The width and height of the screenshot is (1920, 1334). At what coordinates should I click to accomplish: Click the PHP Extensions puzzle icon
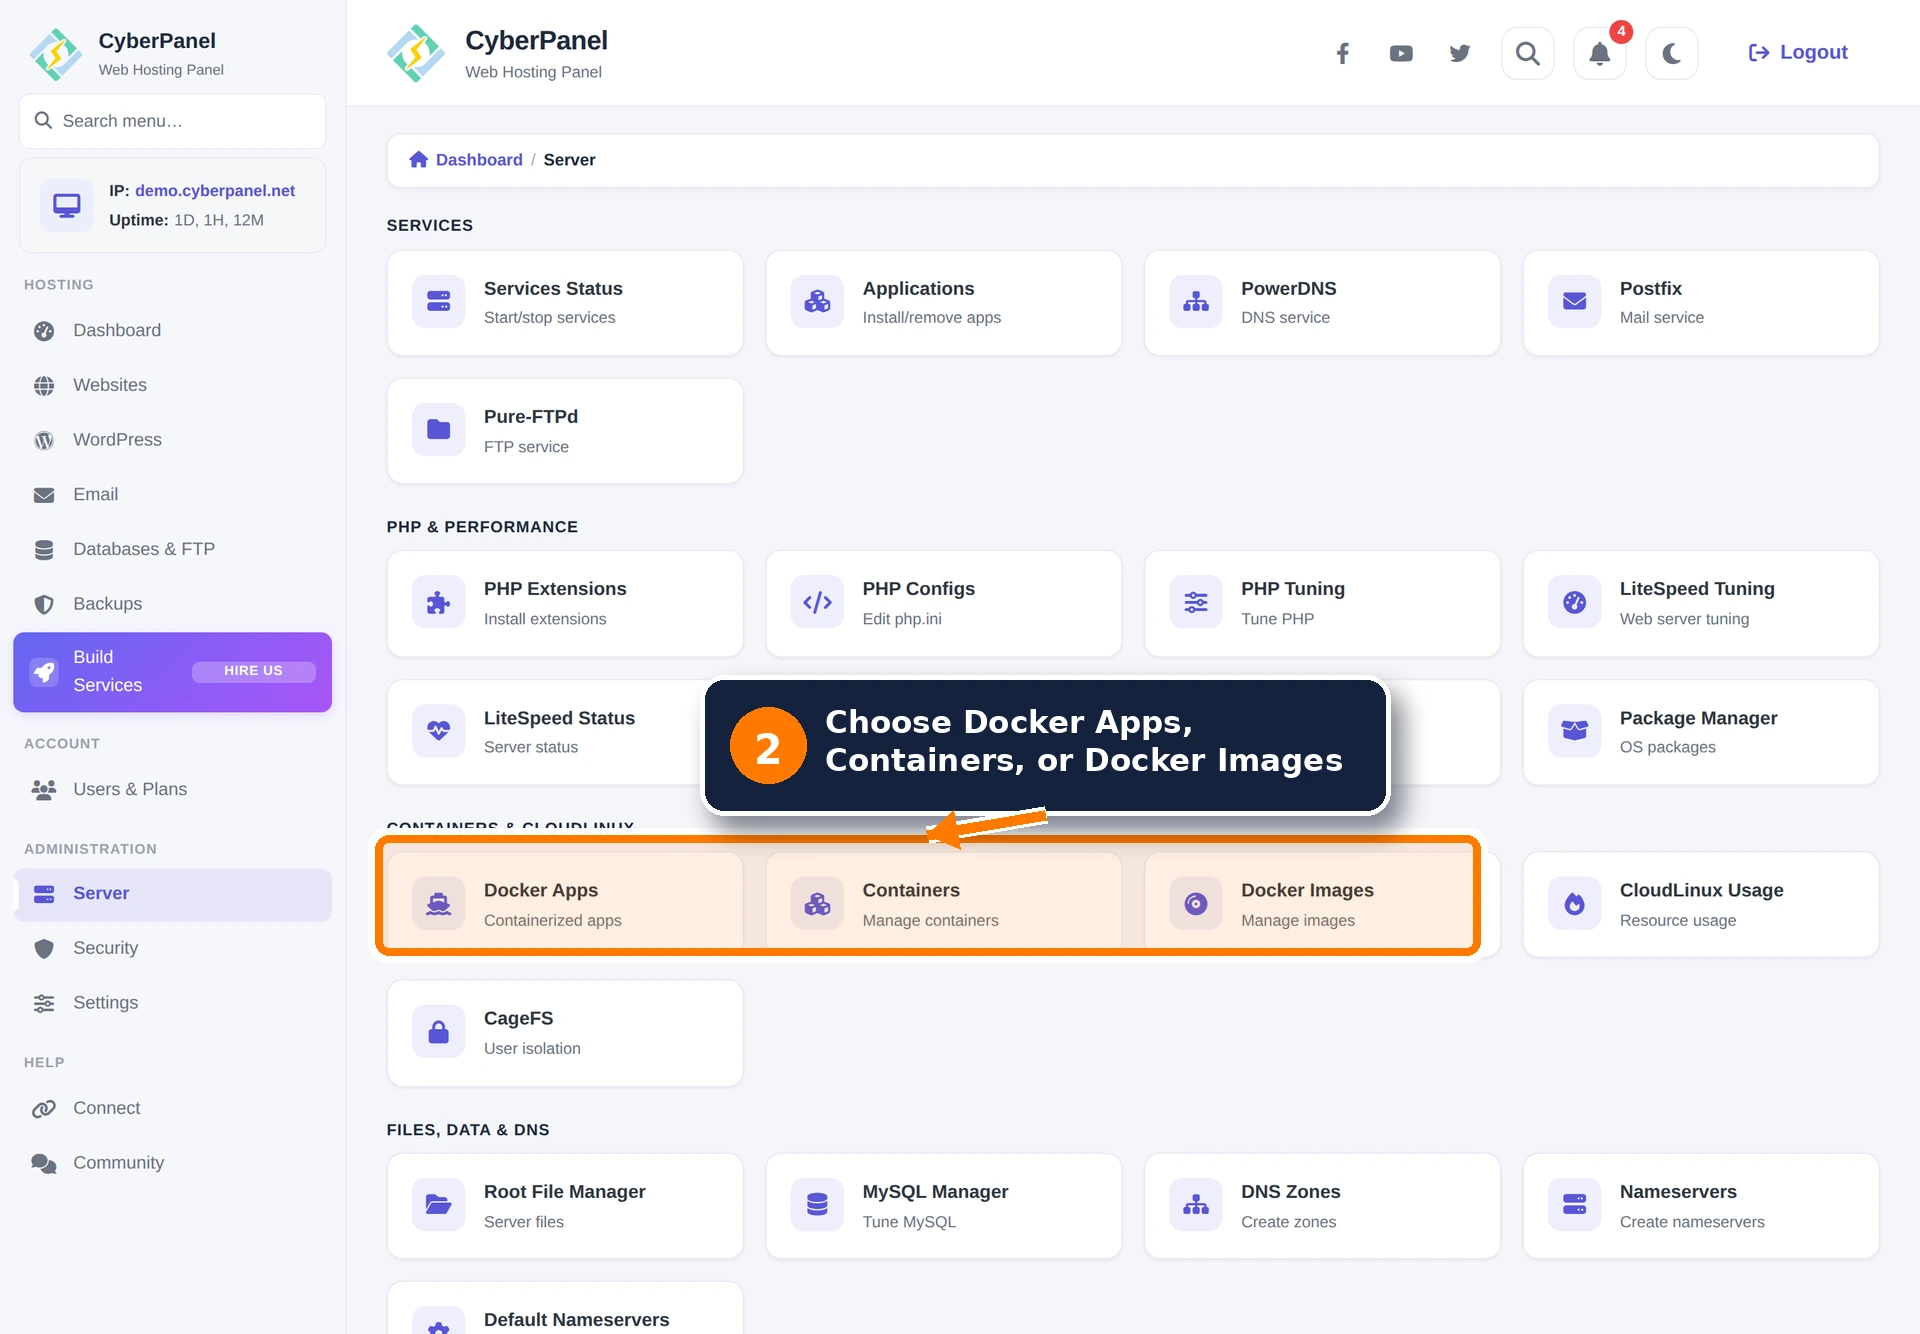pyautogui.click(x=438, y=602)
